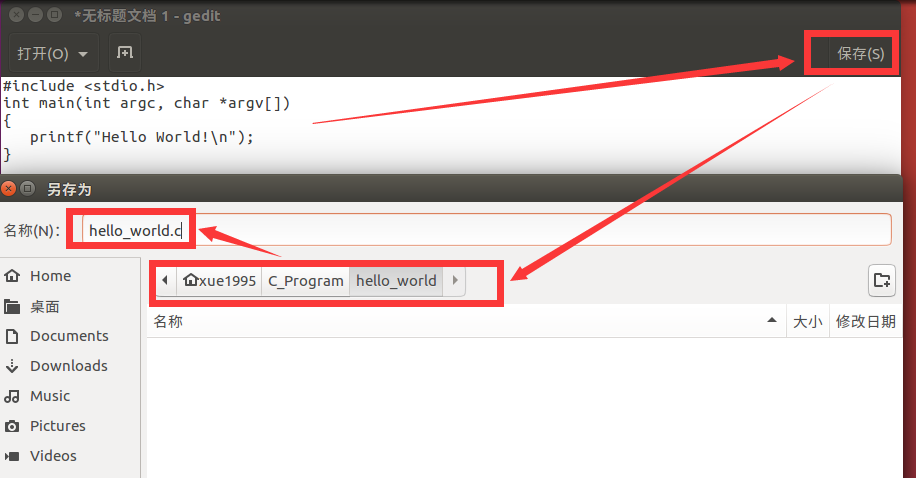Click the download arrow icon beside Downloads
This screenshot has width=916, height=478.
pos(12,366)
